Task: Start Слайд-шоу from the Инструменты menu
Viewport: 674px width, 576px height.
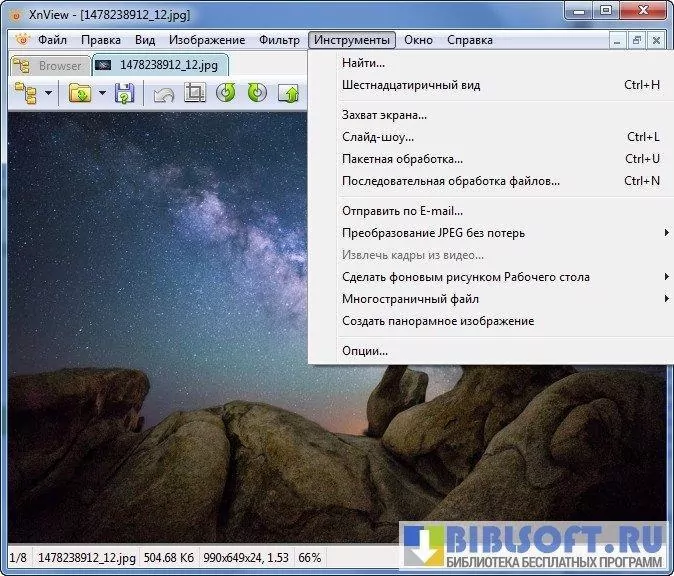Action: [377, 137]
